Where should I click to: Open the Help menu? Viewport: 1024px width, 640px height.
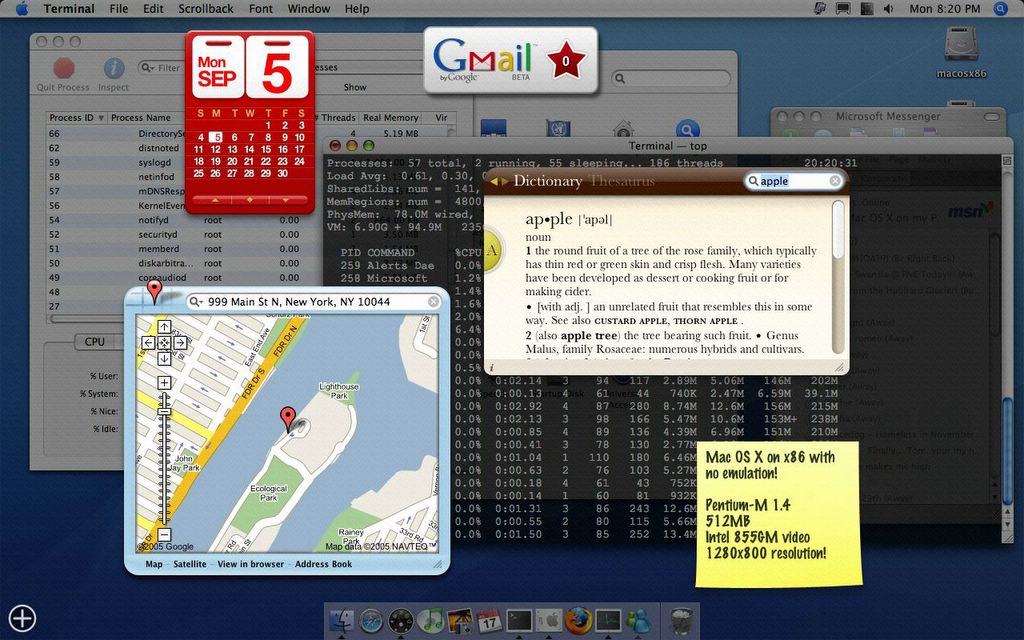tap(357, 8)
